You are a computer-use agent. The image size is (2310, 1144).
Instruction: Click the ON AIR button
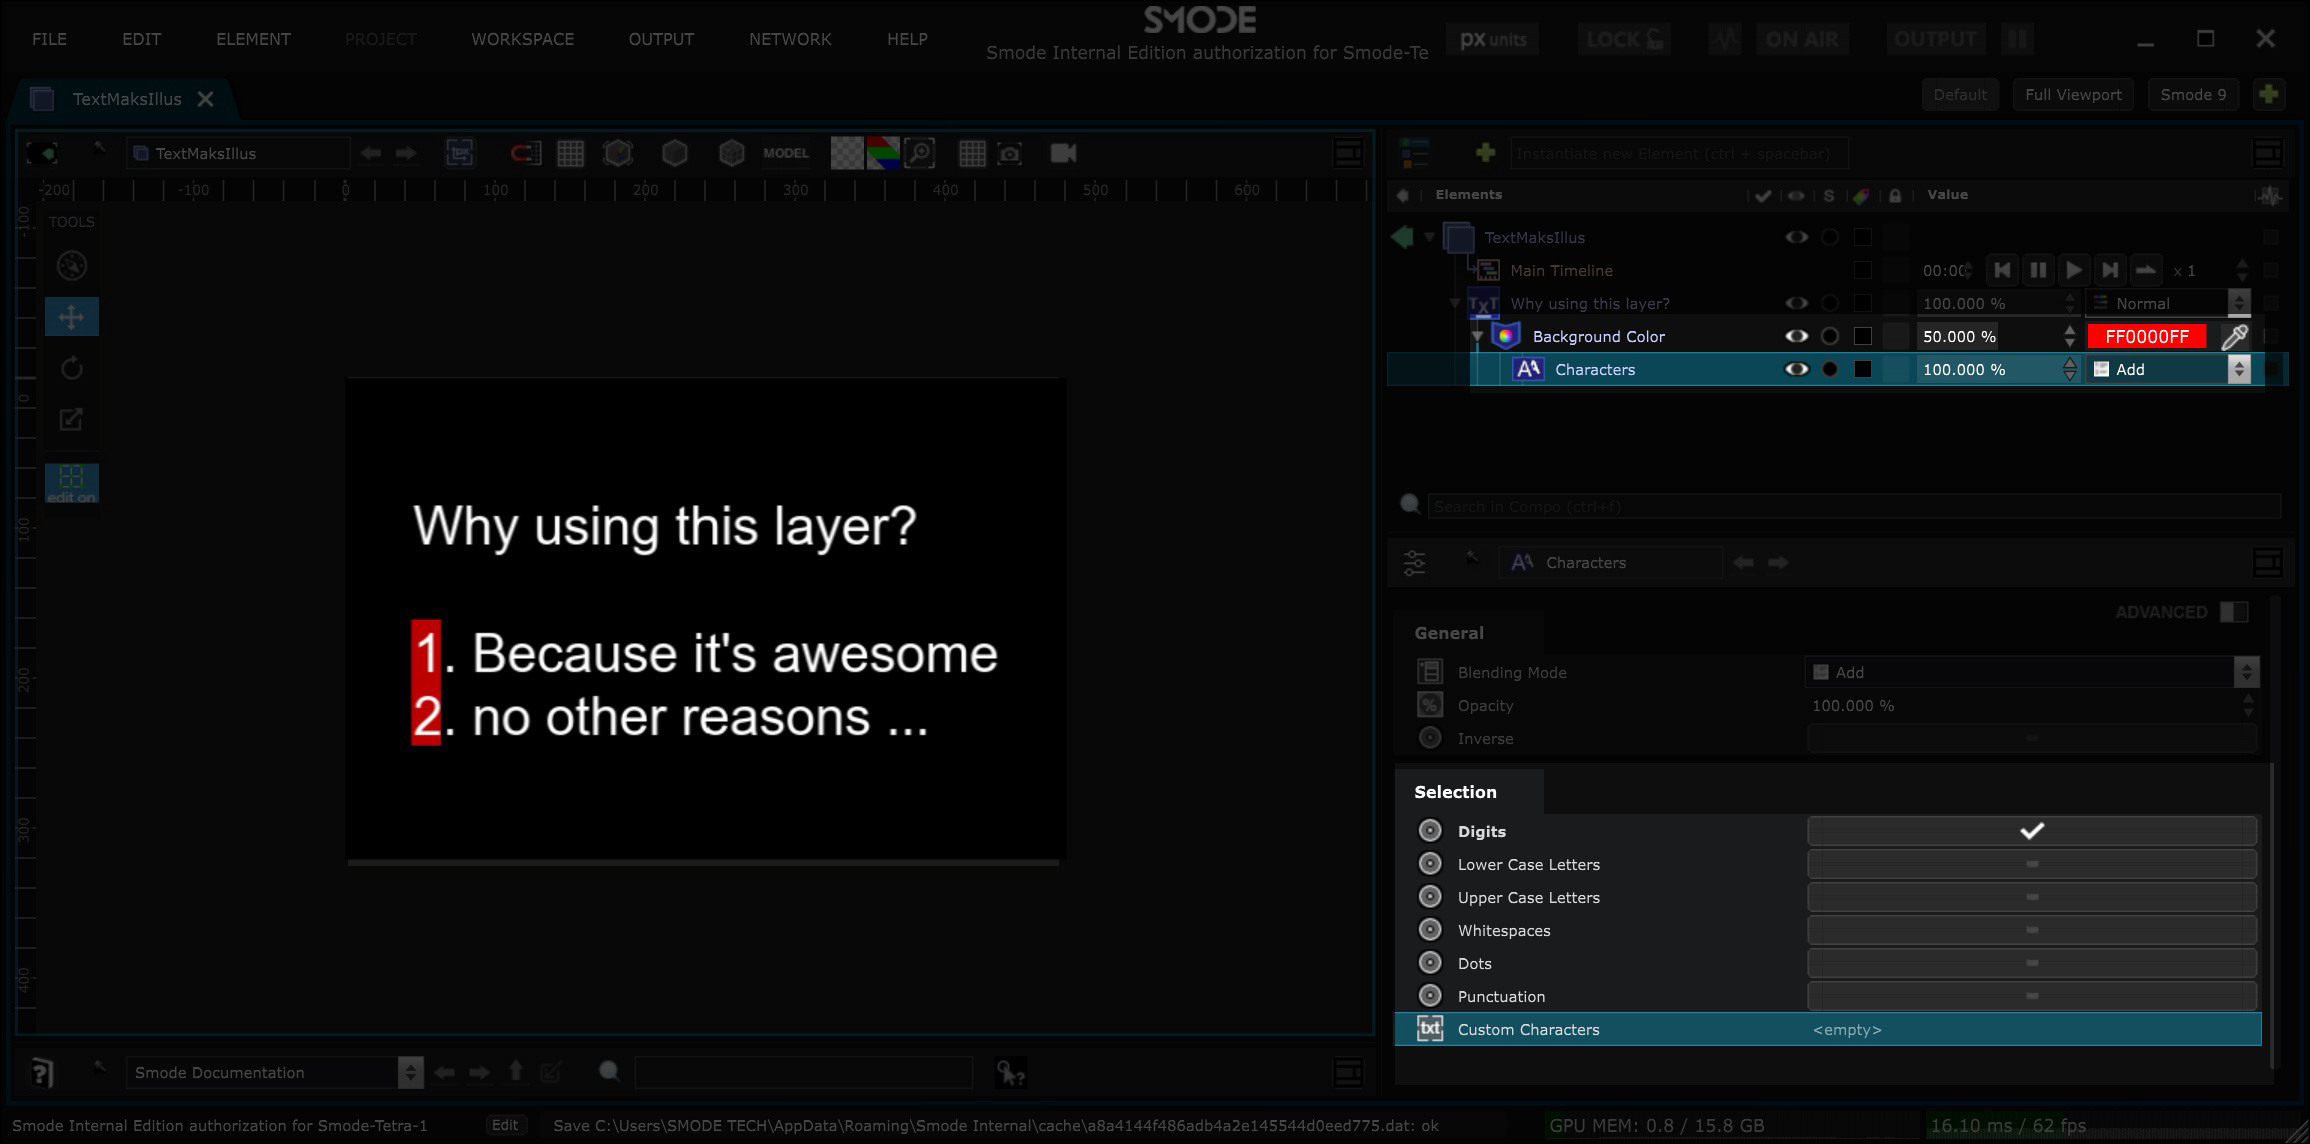[x=1801, y=40]
